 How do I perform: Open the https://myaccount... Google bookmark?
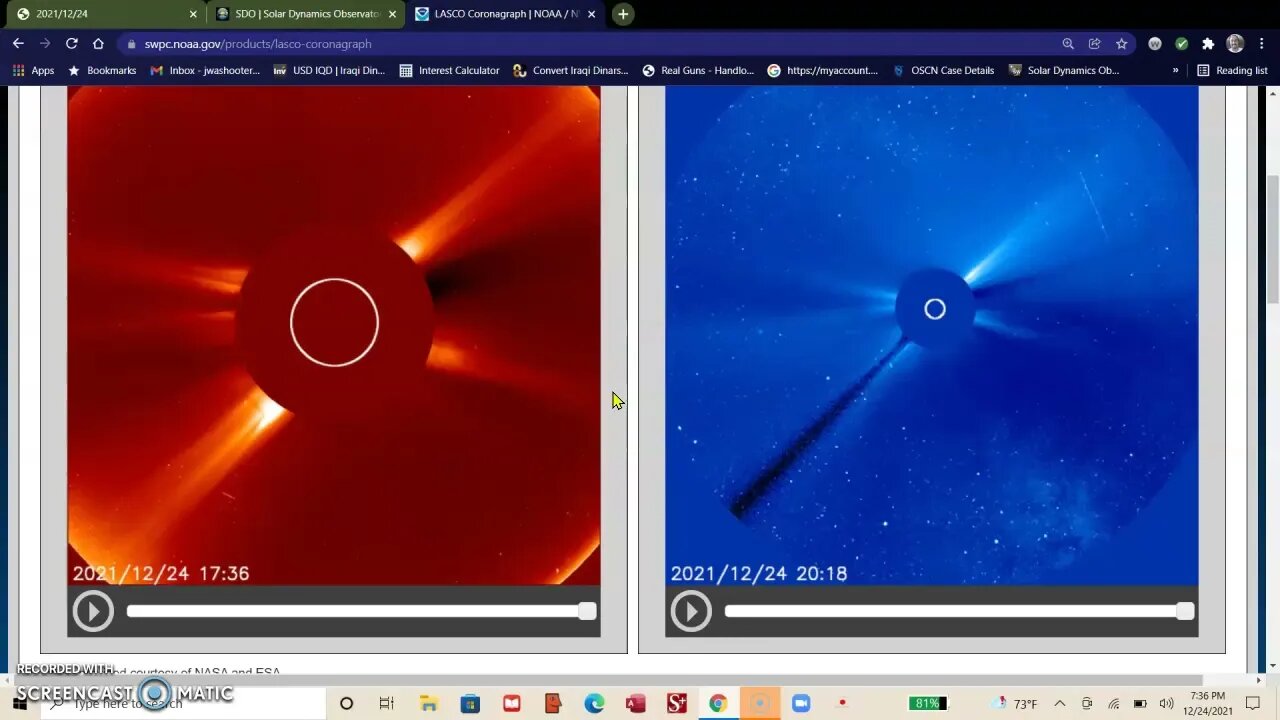click(x=822, y=71)
